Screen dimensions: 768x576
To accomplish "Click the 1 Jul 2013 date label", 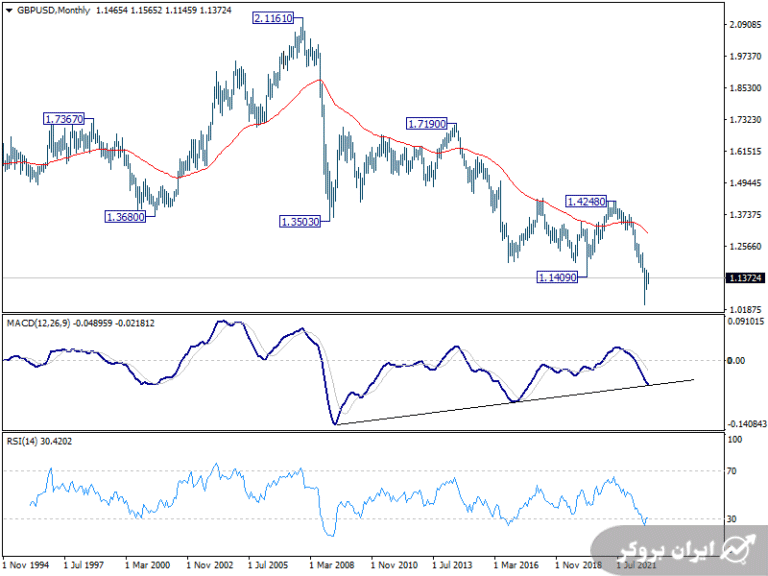I will [453, 565].
